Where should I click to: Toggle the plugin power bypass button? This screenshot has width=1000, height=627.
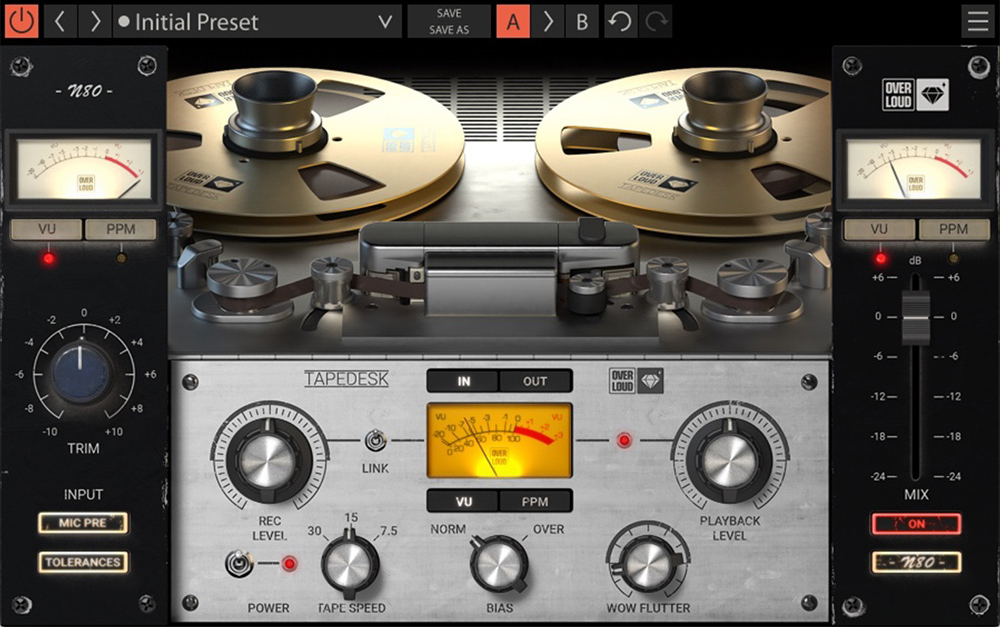tap(21, 21)
